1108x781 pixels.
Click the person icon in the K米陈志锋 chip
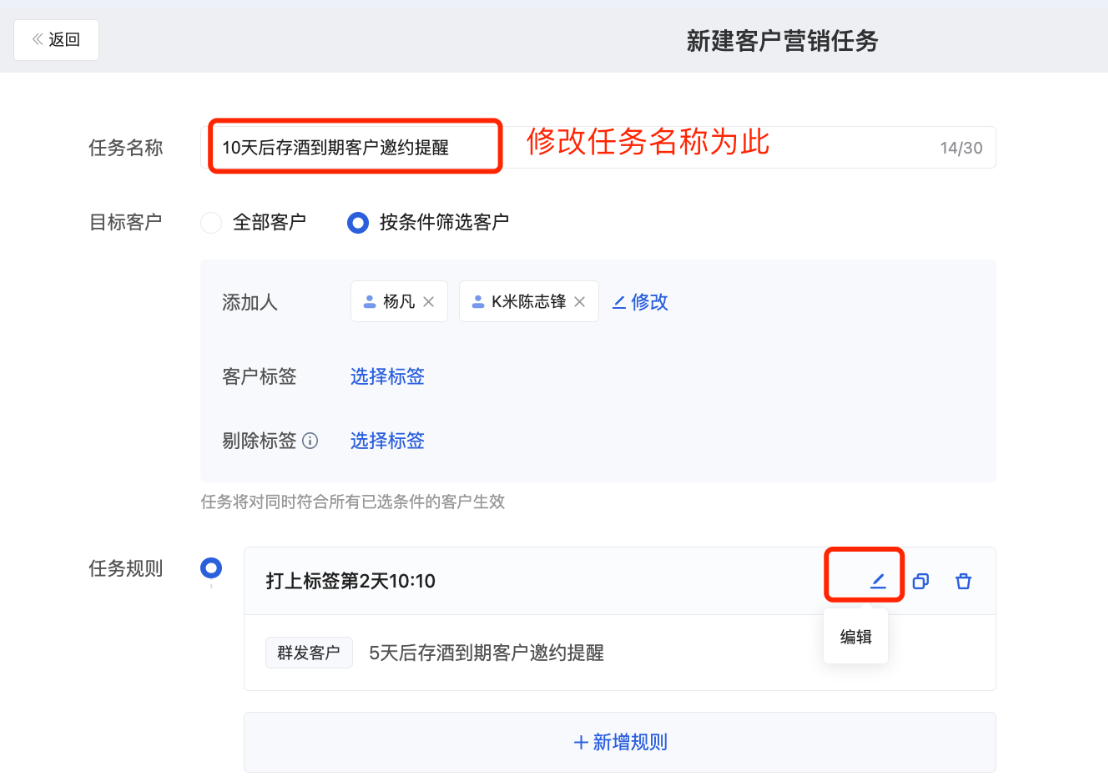click(x=478, y=302)
